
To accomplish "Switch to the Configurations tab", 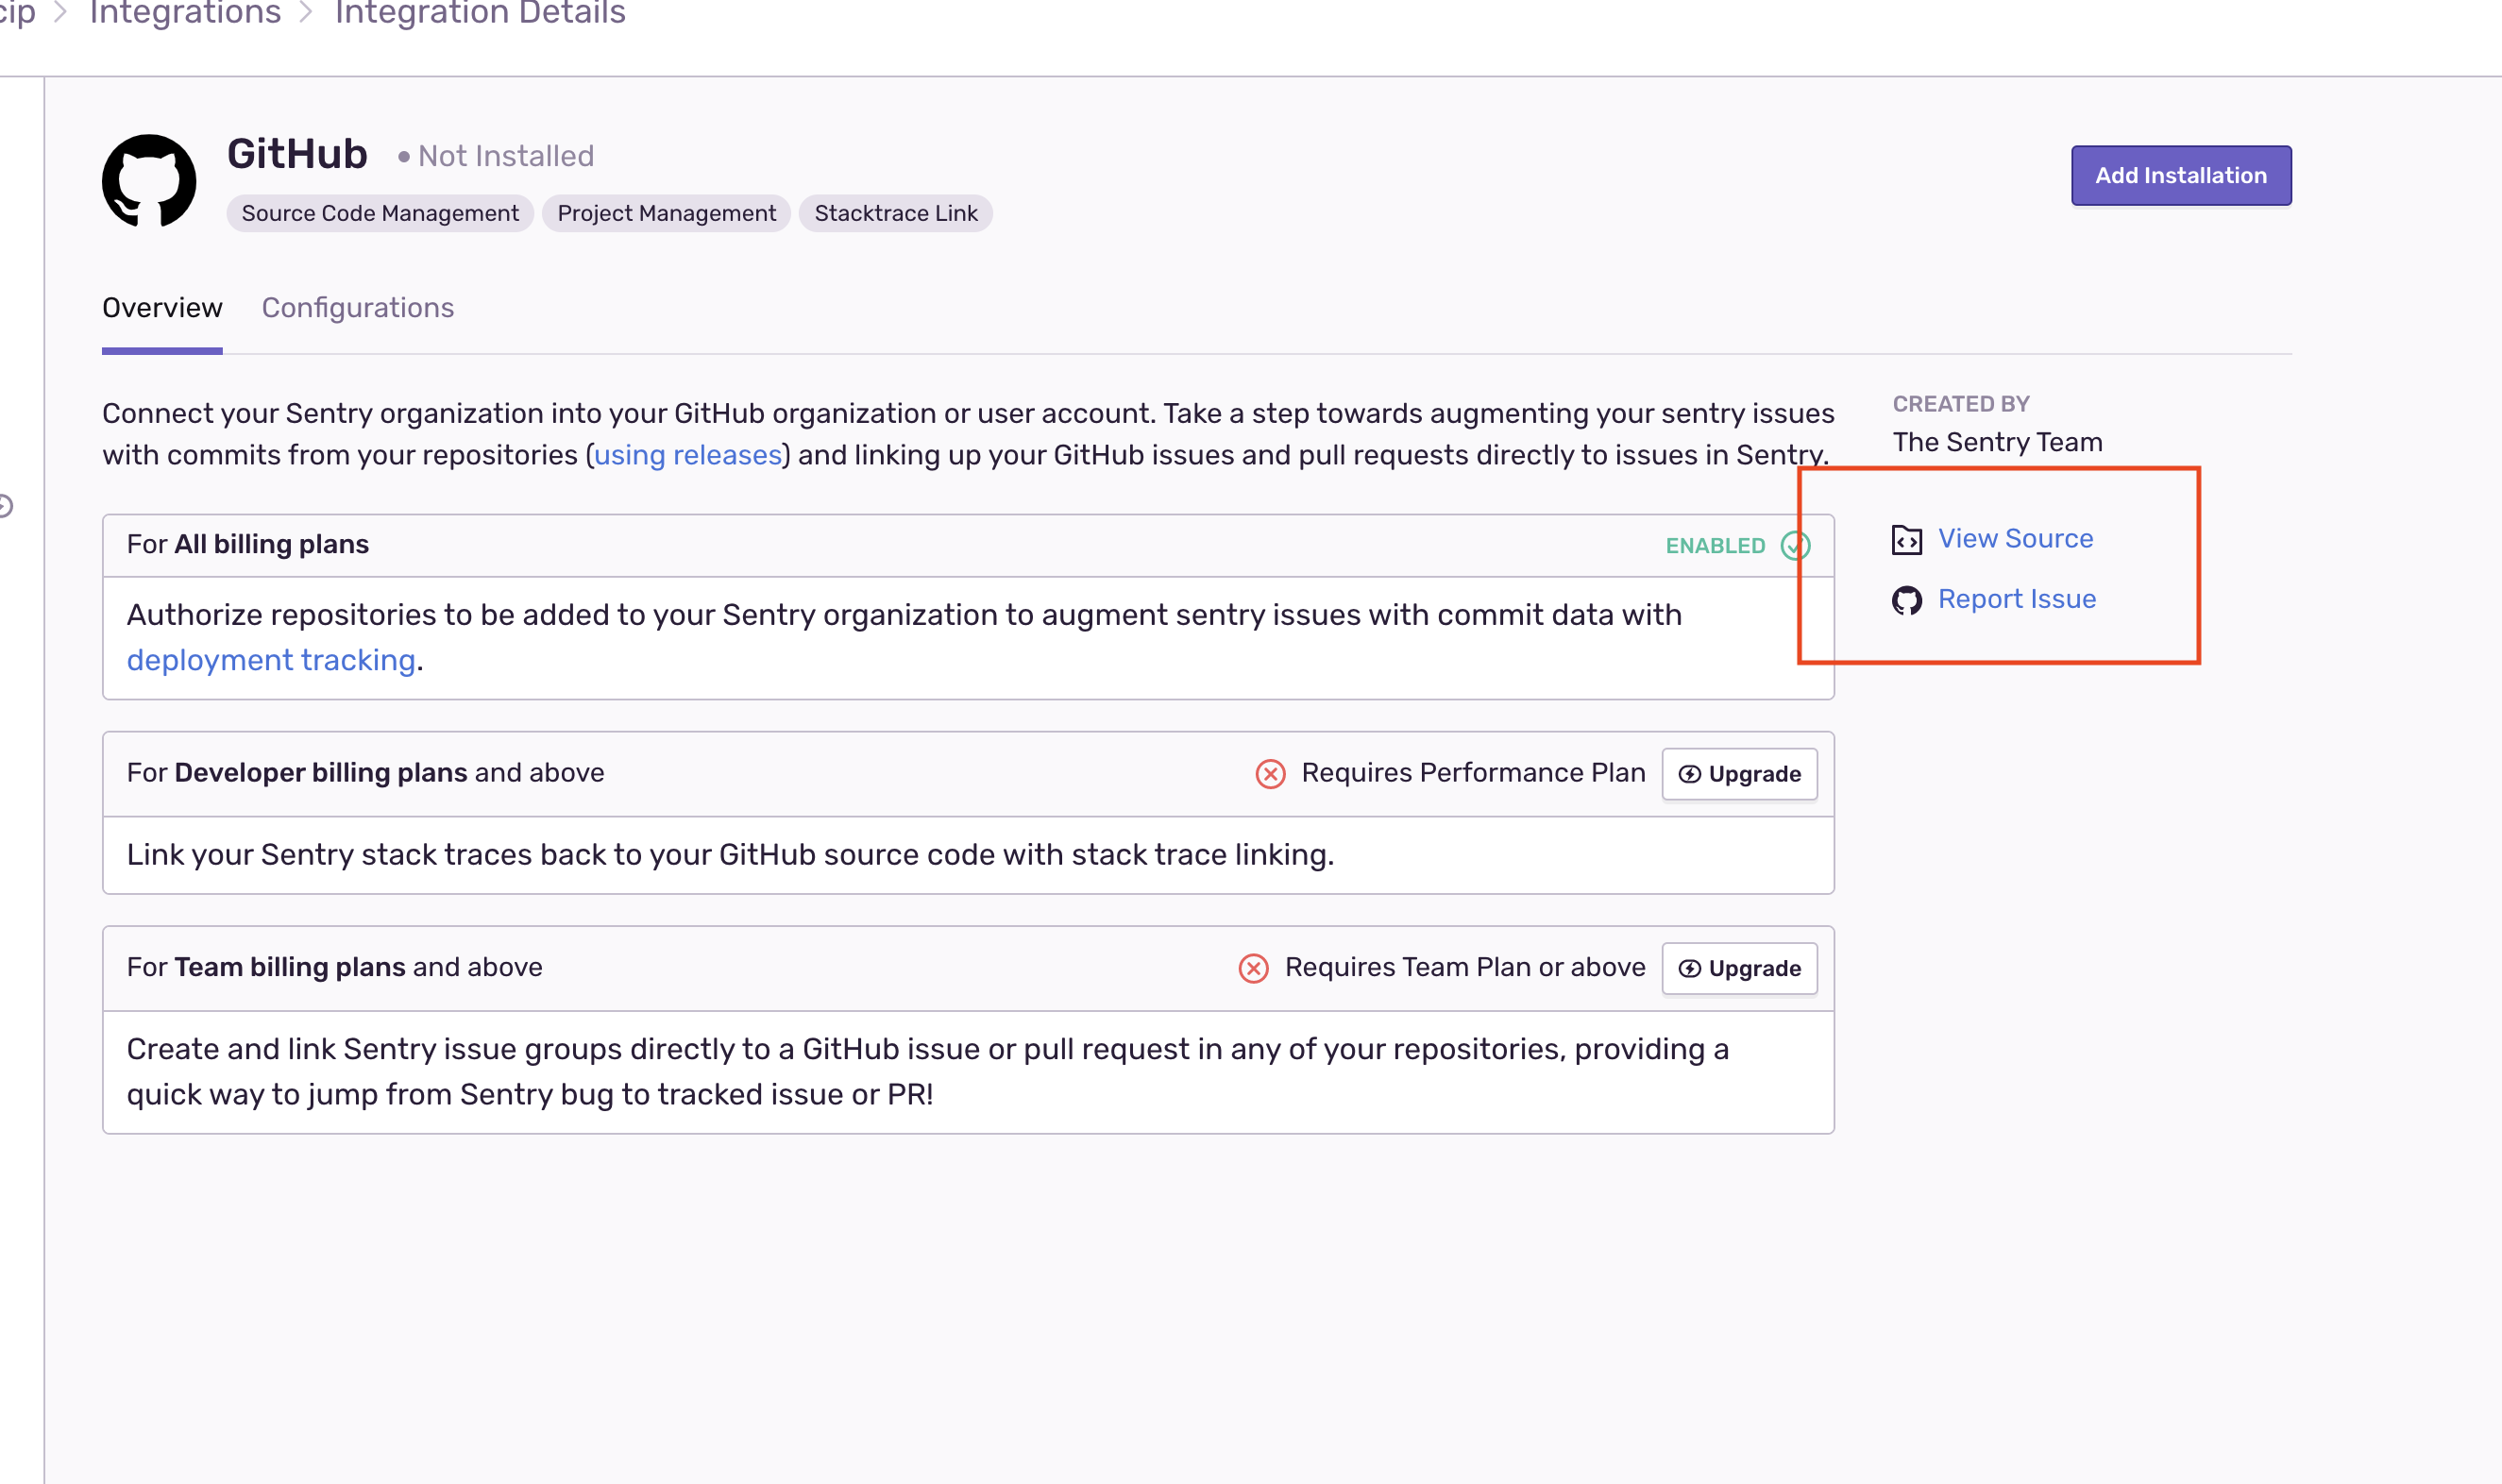I will (x=358, y=308).
